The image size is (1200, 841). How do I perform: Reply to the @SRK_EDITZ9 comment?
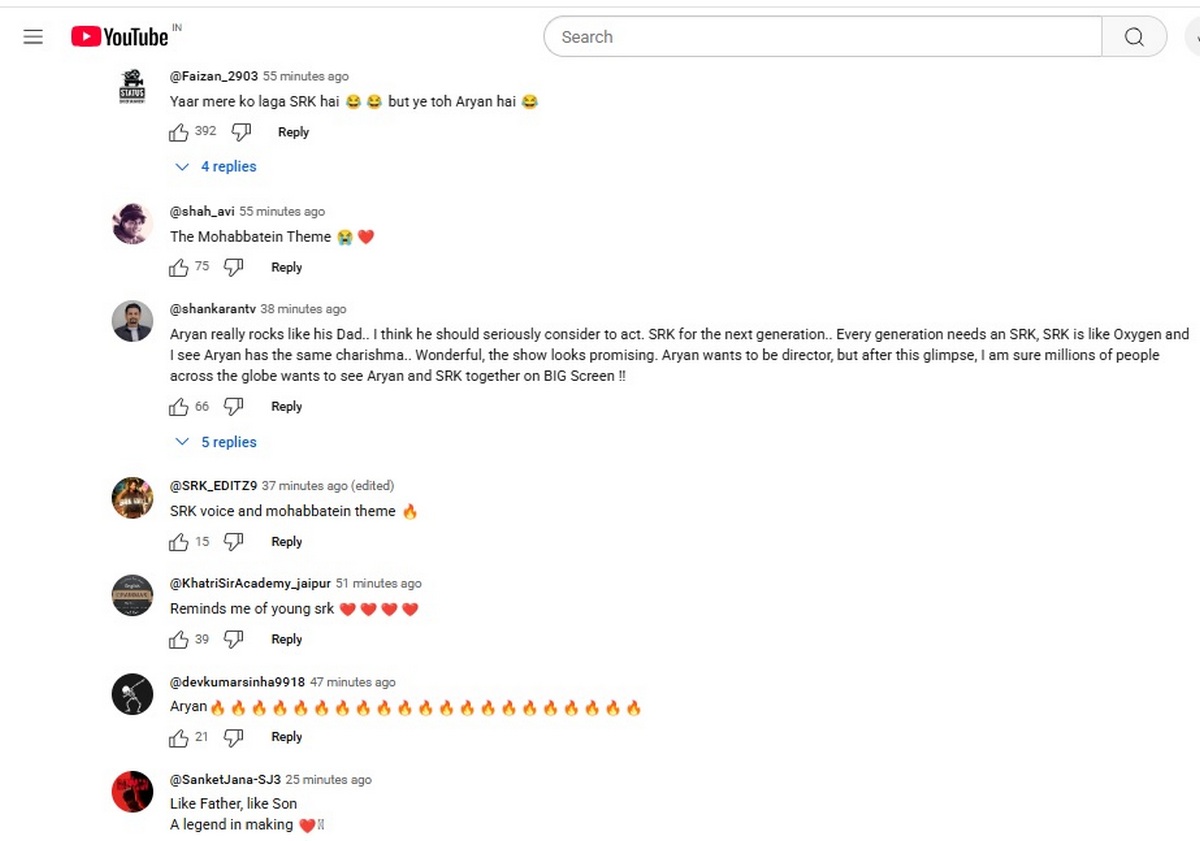(x=286, y=542)
